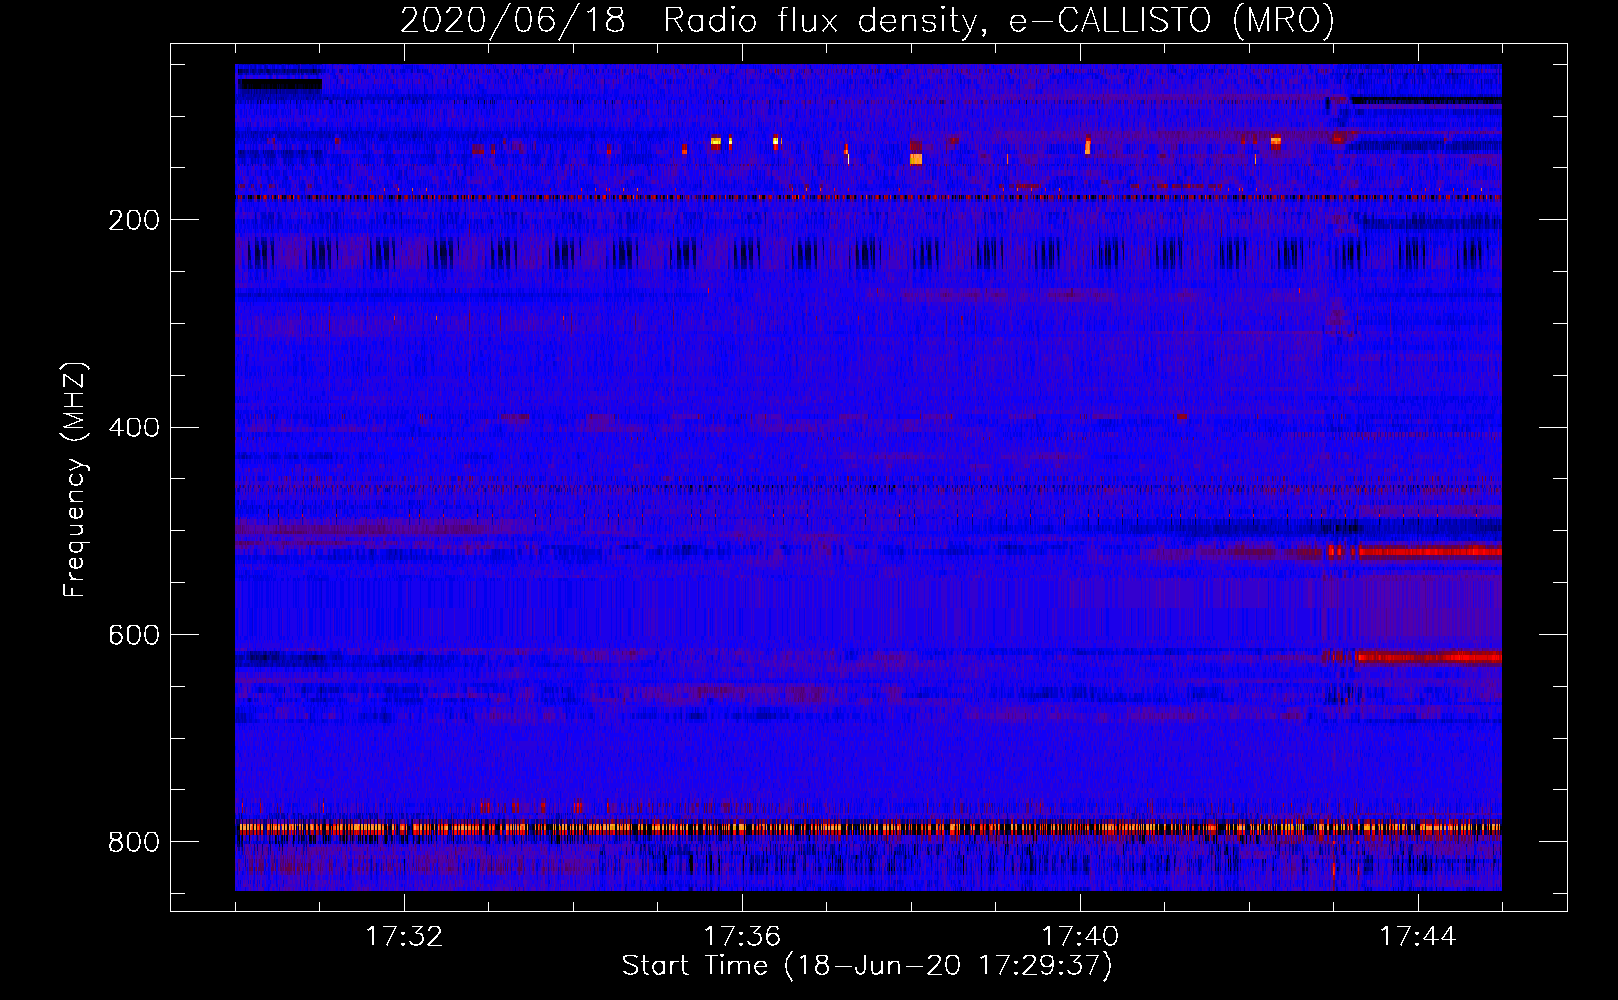Click the 400 frequency tick label

(134, 428)
